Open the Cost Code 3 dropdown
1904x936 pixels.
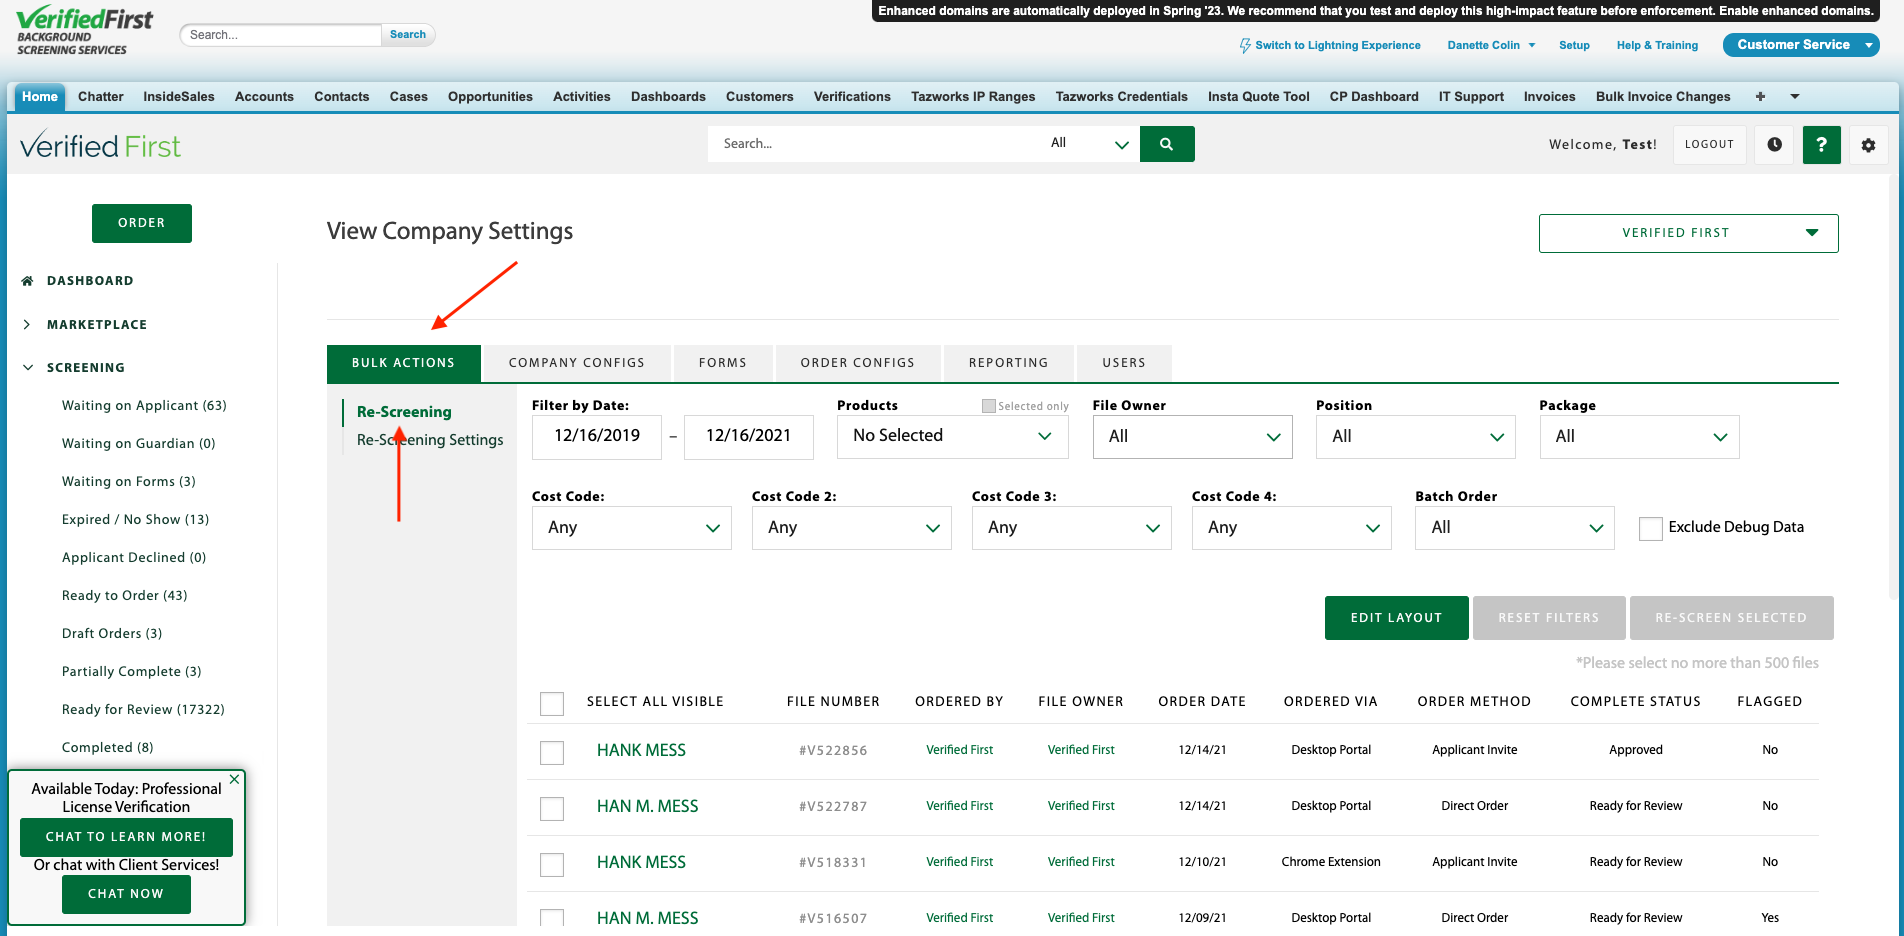[1071, 528]
